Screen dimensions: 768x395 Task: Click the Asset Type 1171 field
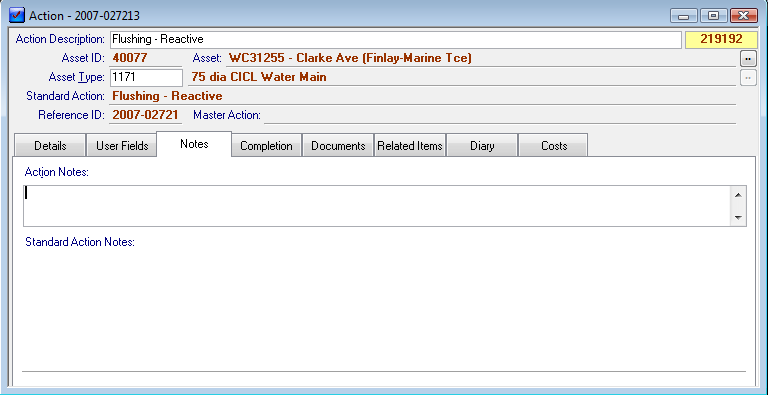[x=146, y=77]
